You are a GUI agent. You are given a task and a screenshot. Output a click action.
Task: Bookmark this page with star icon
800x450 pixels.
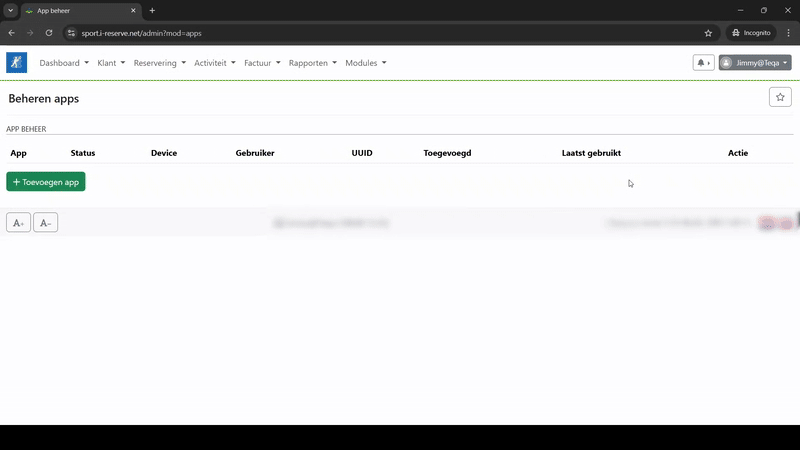tap(708, 33)
